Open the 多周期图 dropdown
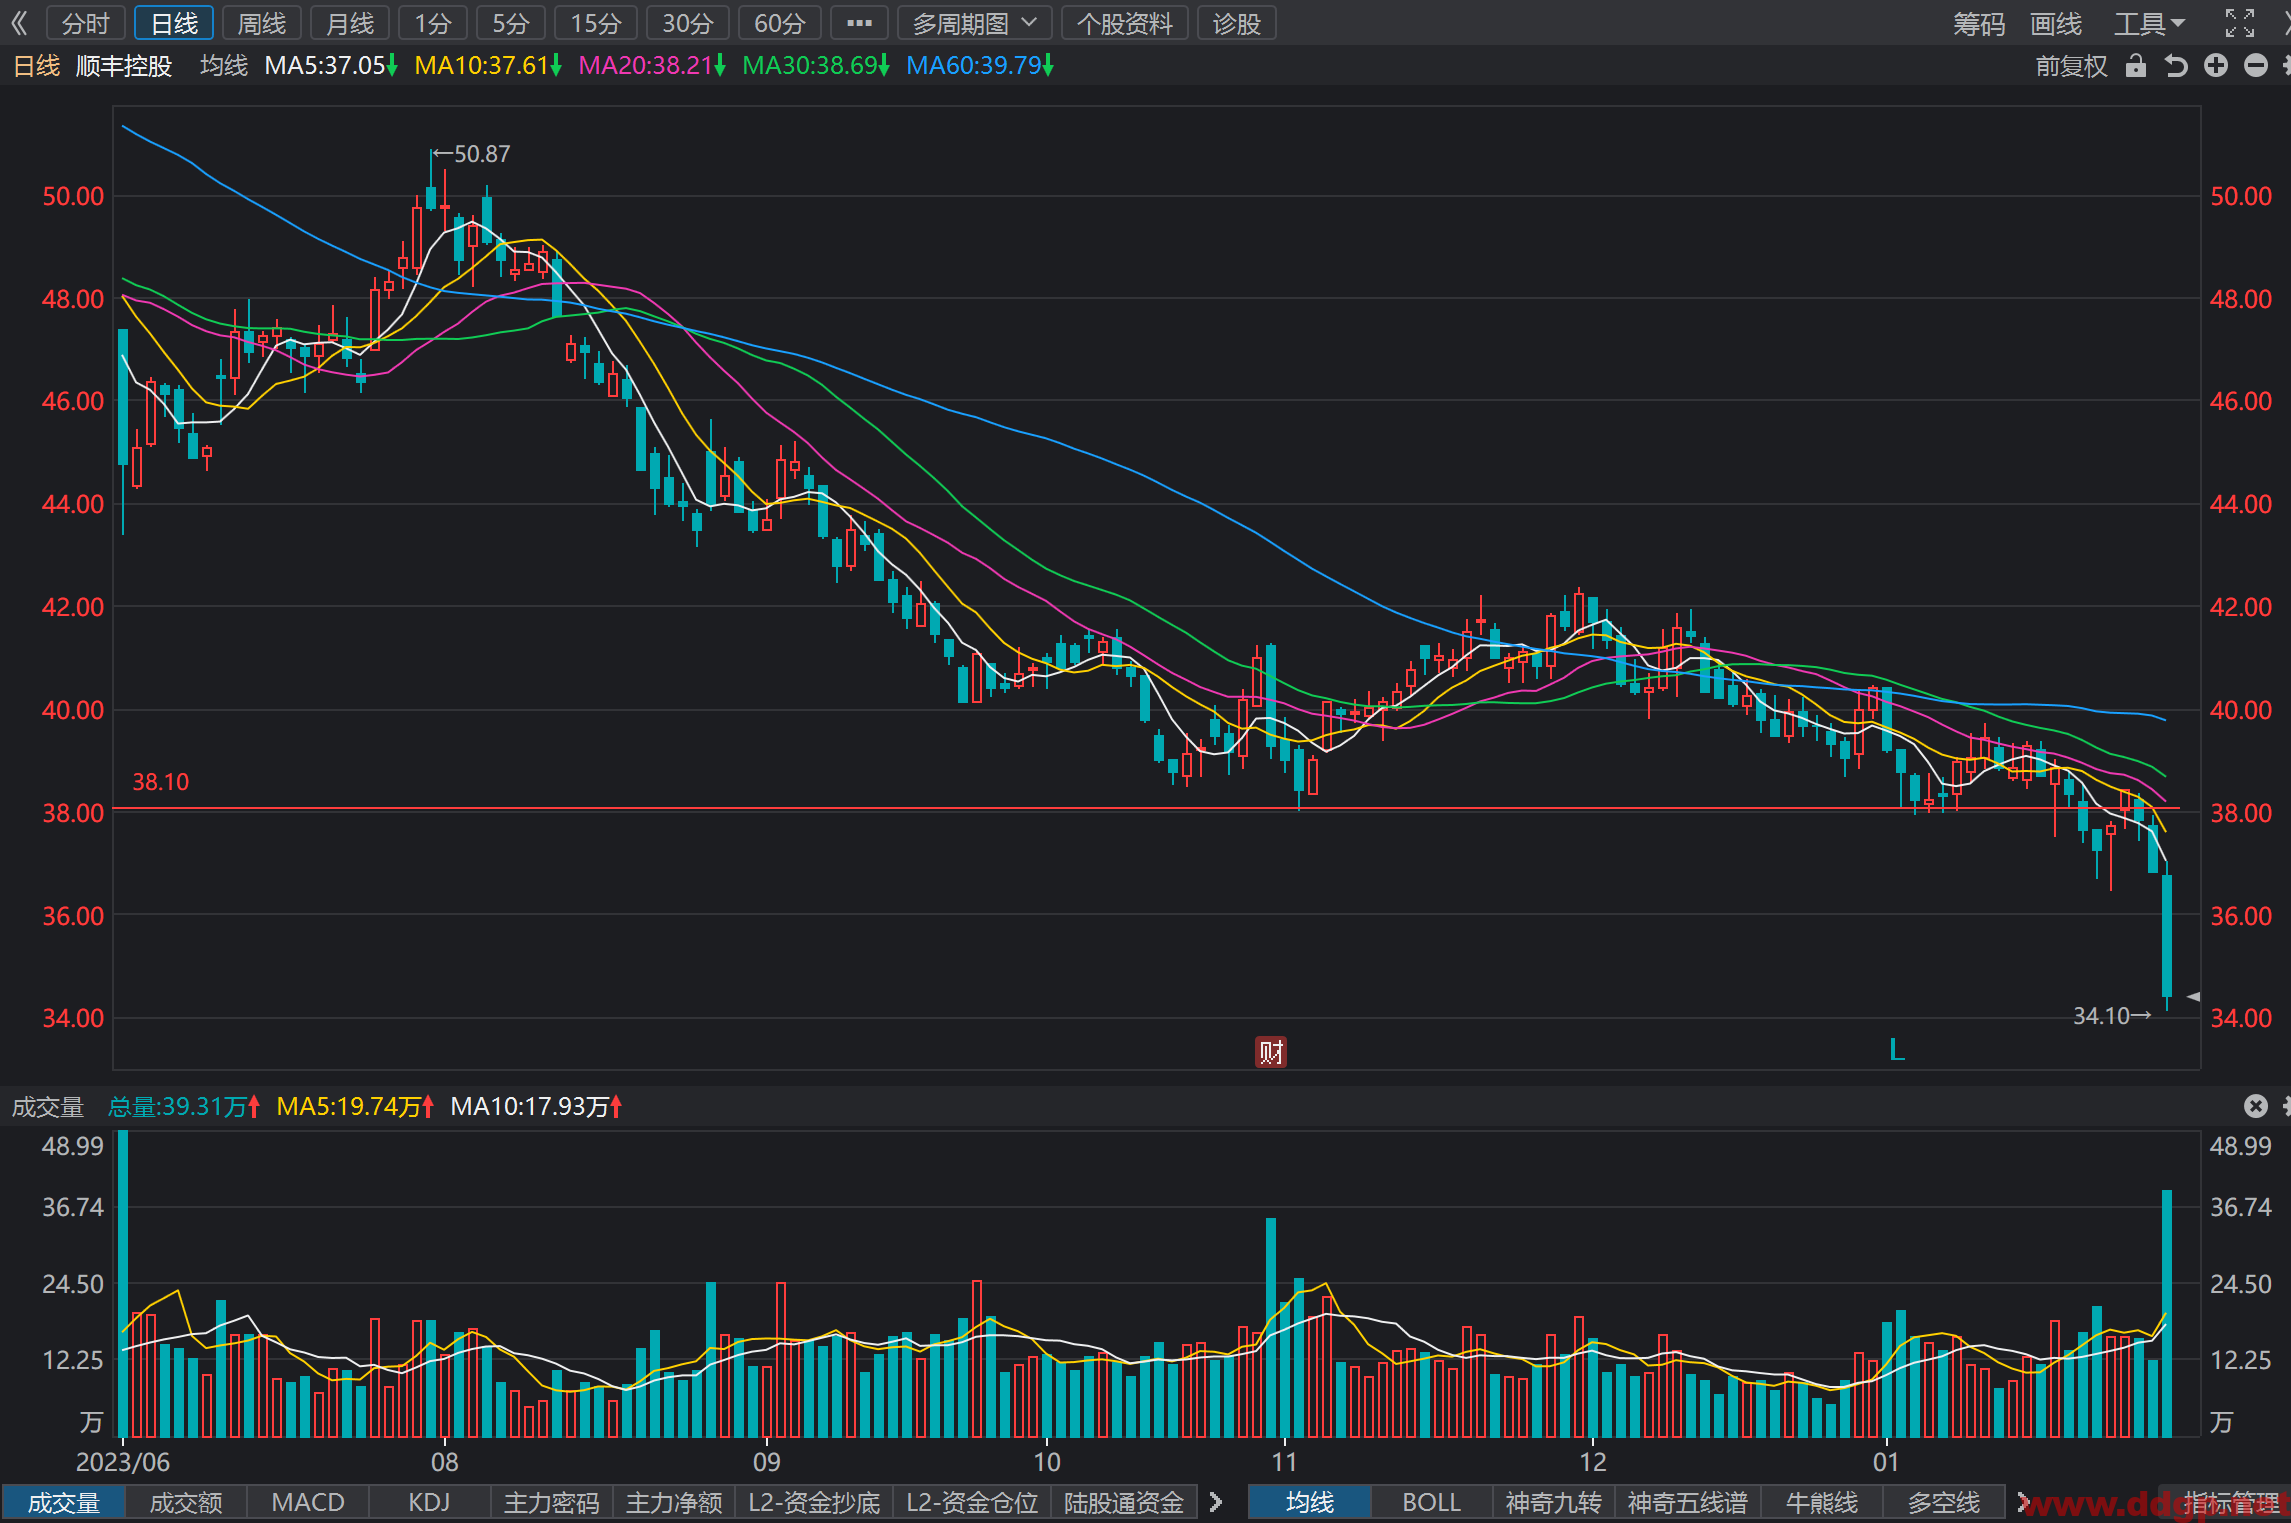Image resolution: width=2291 pixels, height=1523 pixels. pyautogui.click(x=974, y=23)
